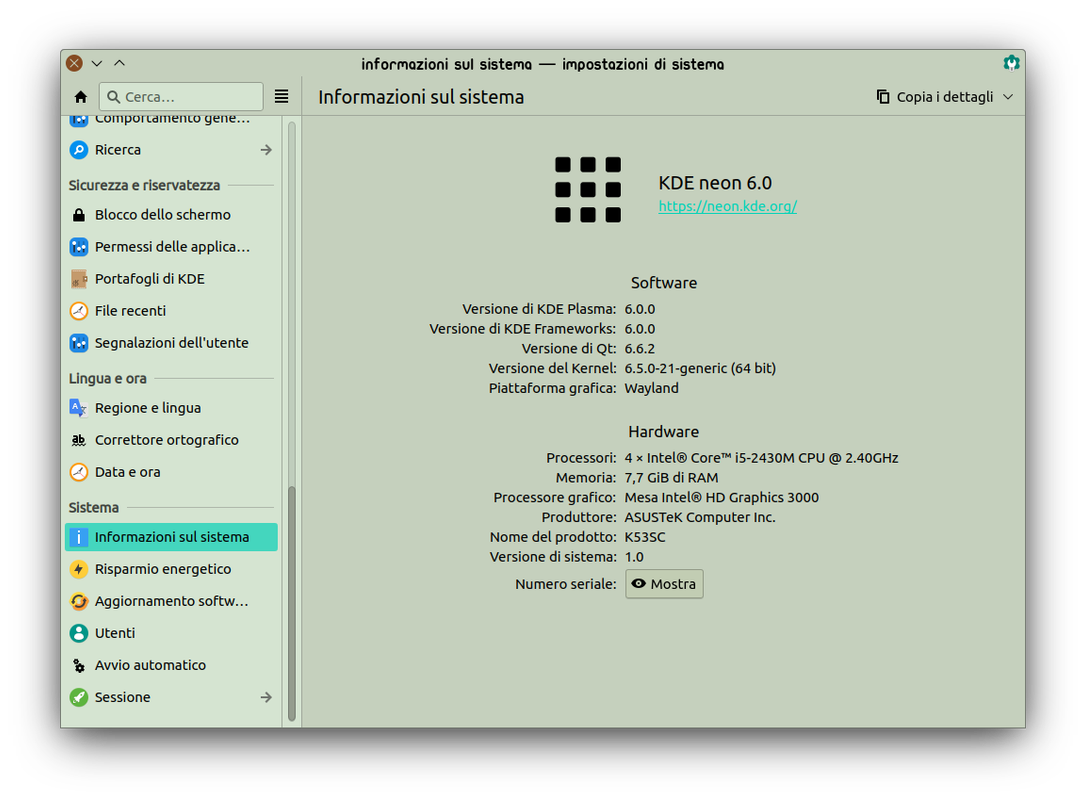1086x800 pixels.
Task: Open Blocco dello schermo lock icon
Action: (x=79, y=215)
